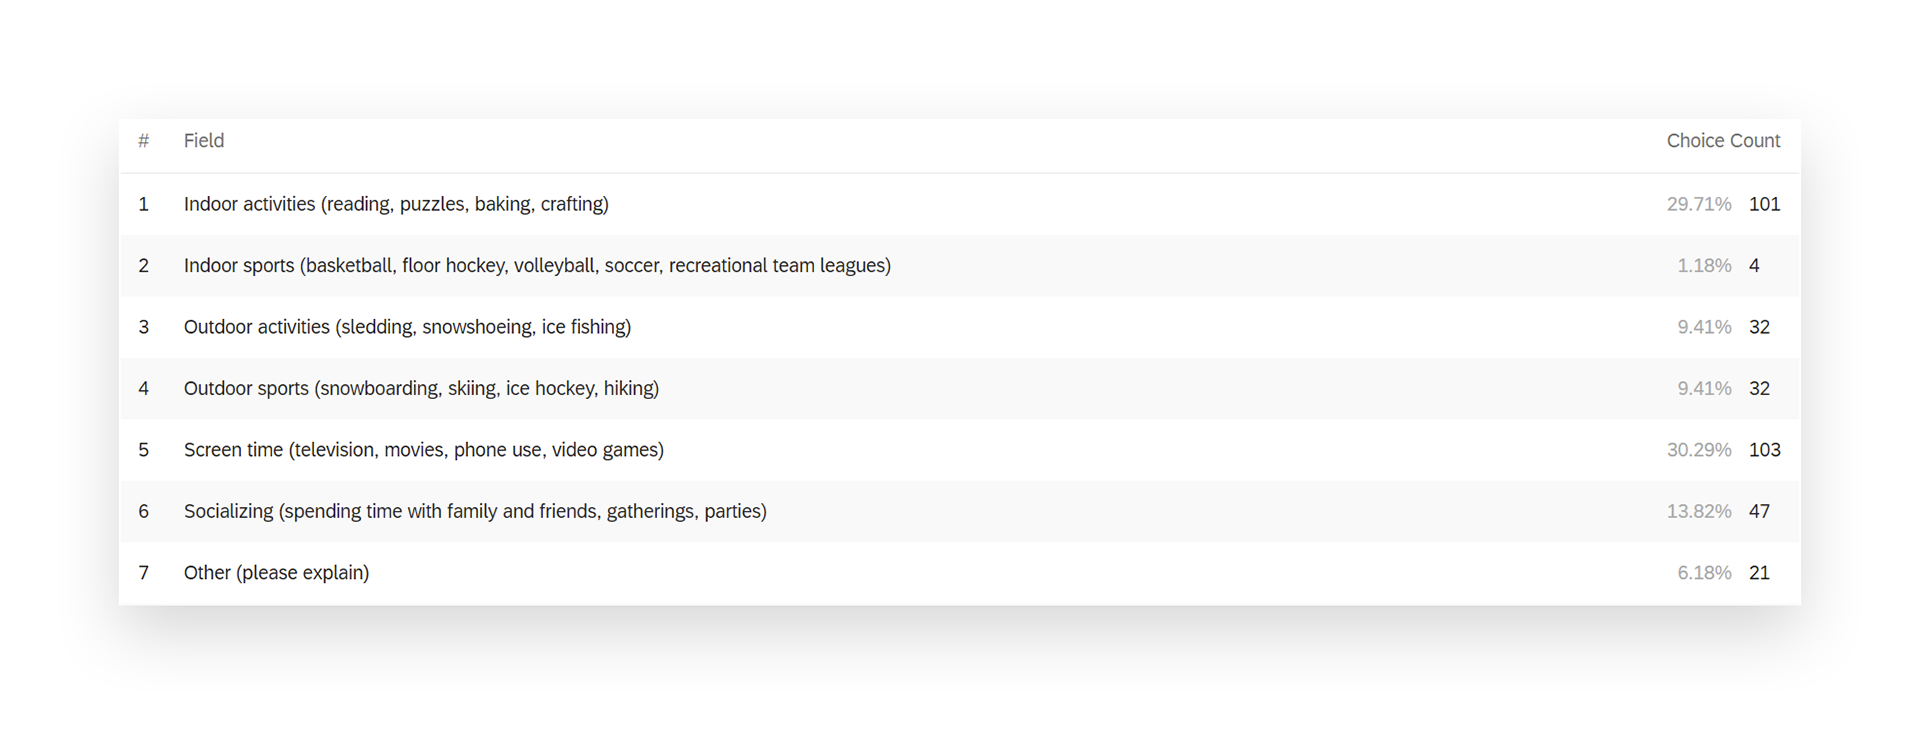
Task: Click the "Choice Count" column header
Action: pyautogui.click(x=1723, y=141)
